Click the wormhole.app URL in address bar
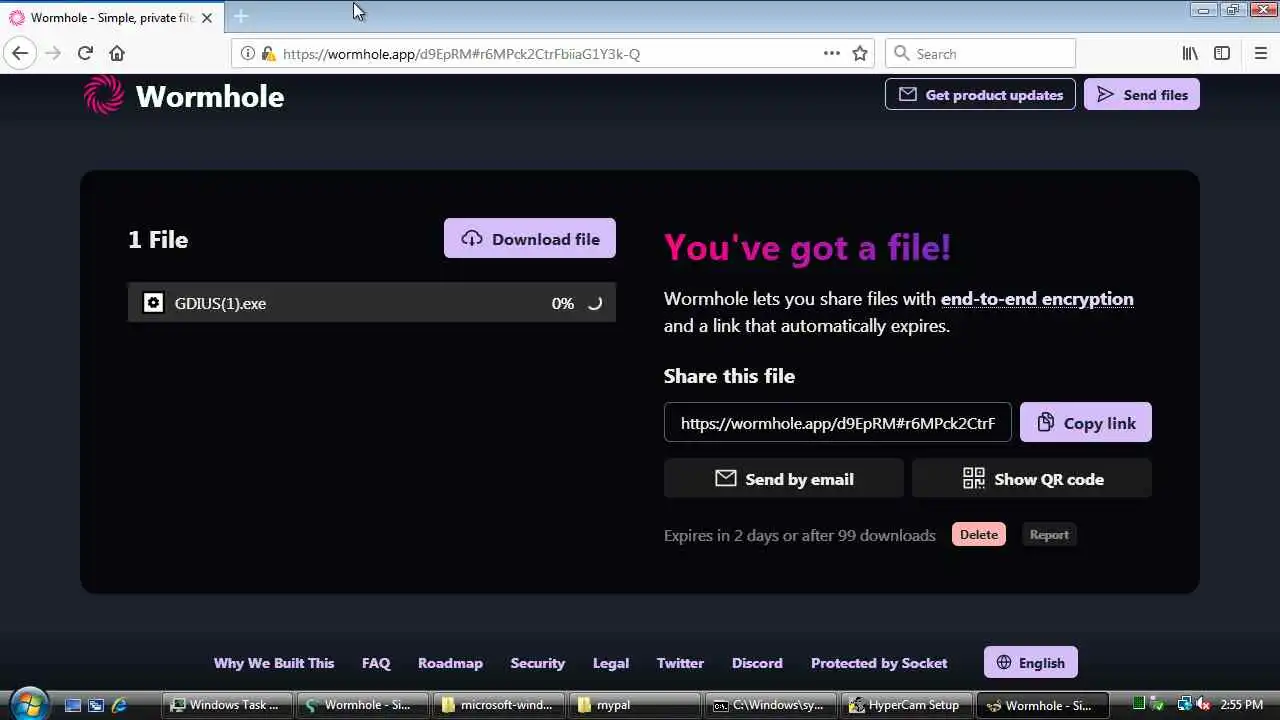 (x=461, y=54)
